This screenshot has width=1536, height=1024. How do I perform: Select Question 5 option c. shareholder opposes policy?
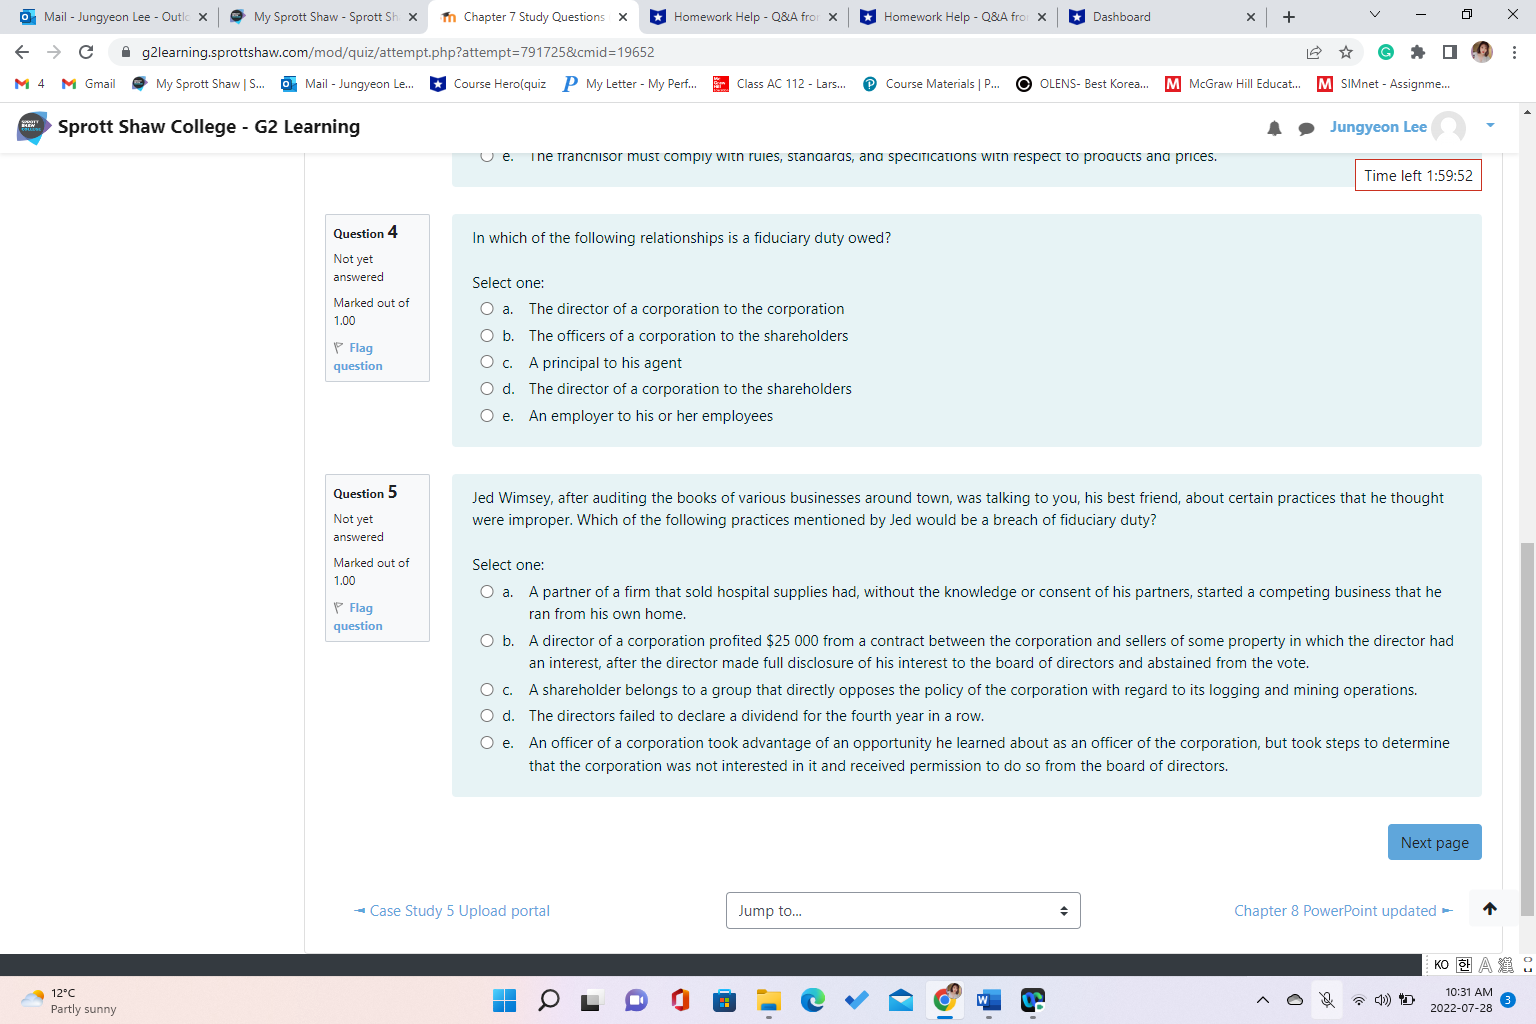487,690
